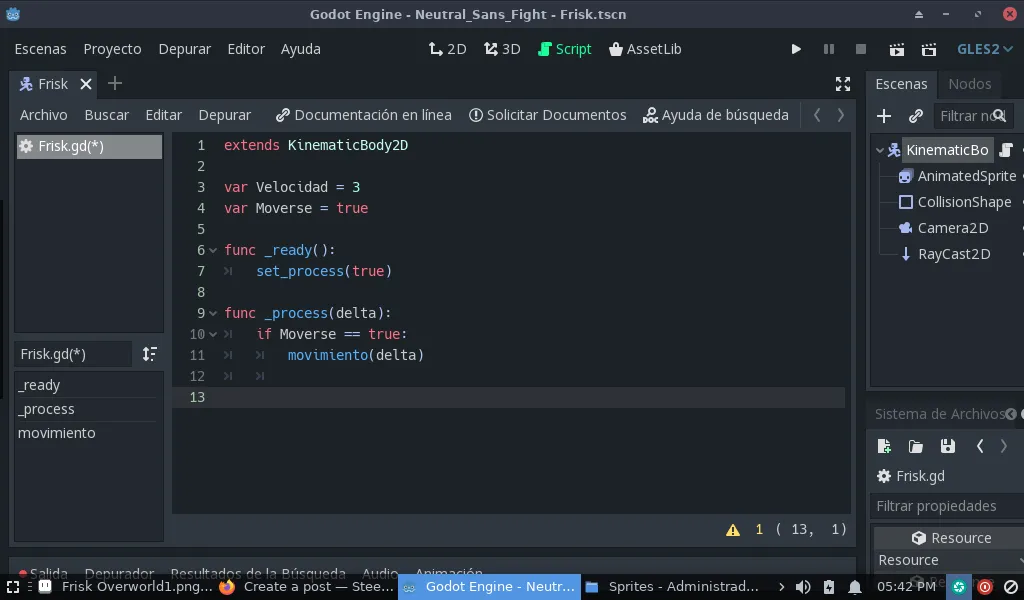Save the current resource
Screen dimensions: 1024x600
point(948,447)
